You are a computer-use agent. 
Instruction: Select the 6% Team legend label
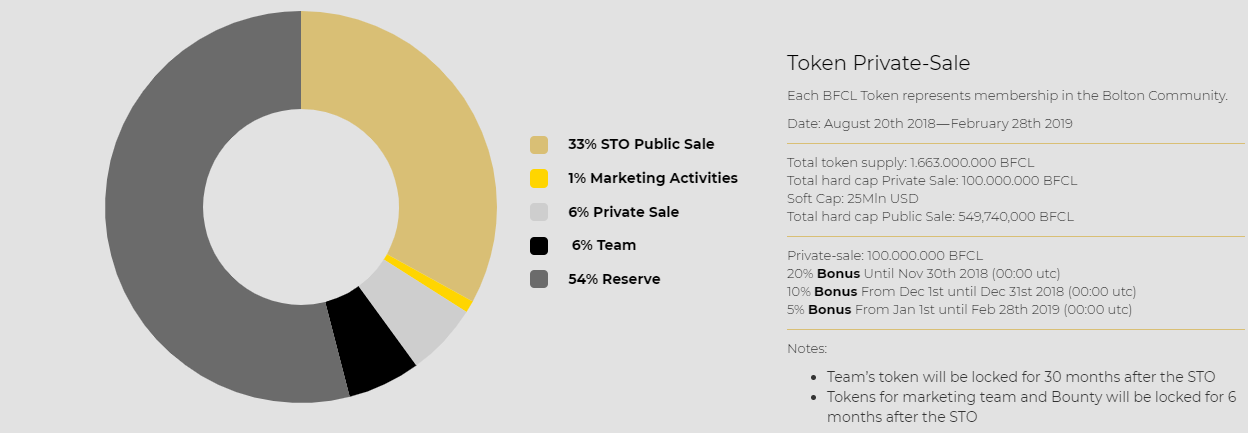coord(603,246)
